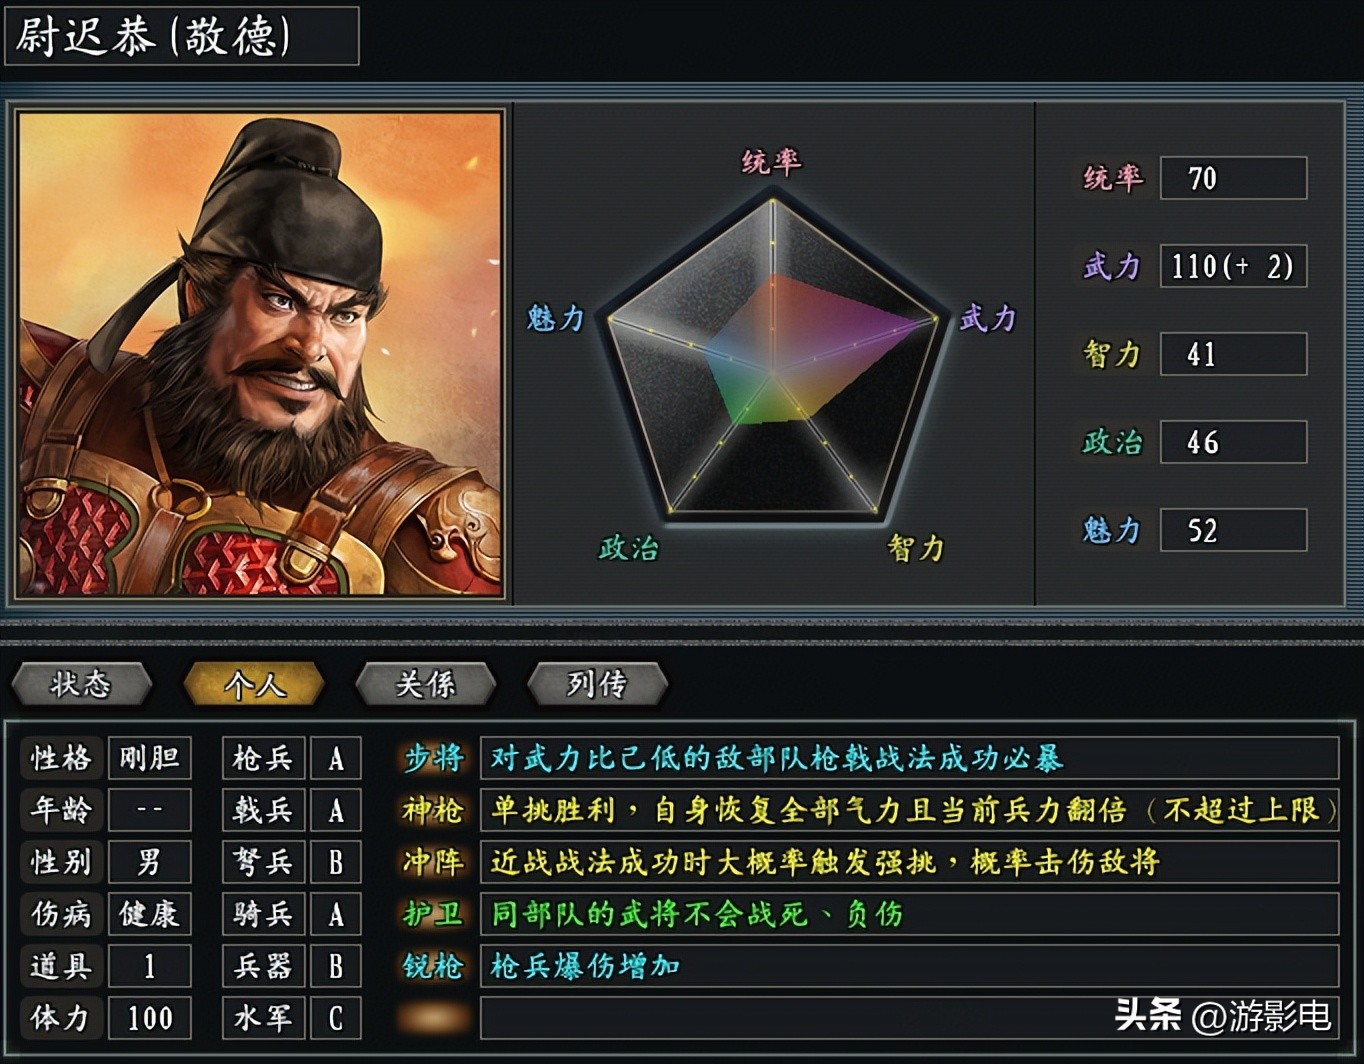Switch to the 状态 (Status) tab
The height and width of the screenshot is (1064, 1364).
click(81, 684)
